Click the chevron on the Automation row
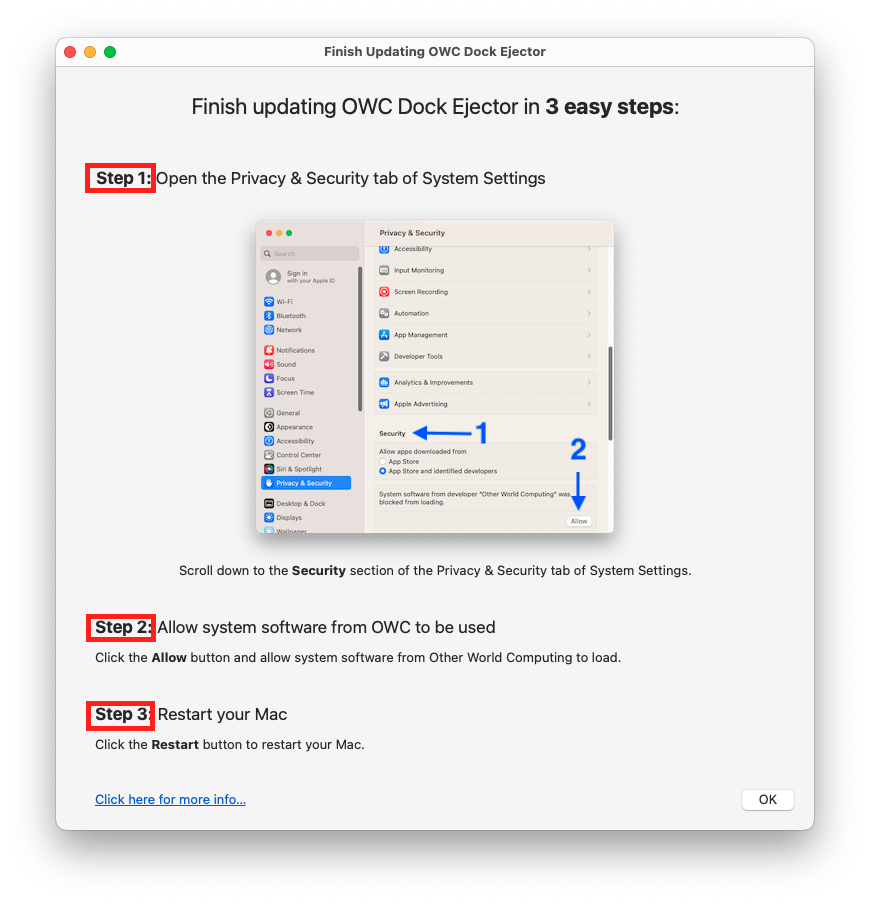Image resolution: width=870 pixels, height=904 pixels. pyautogui.click(x=589, y=314)
